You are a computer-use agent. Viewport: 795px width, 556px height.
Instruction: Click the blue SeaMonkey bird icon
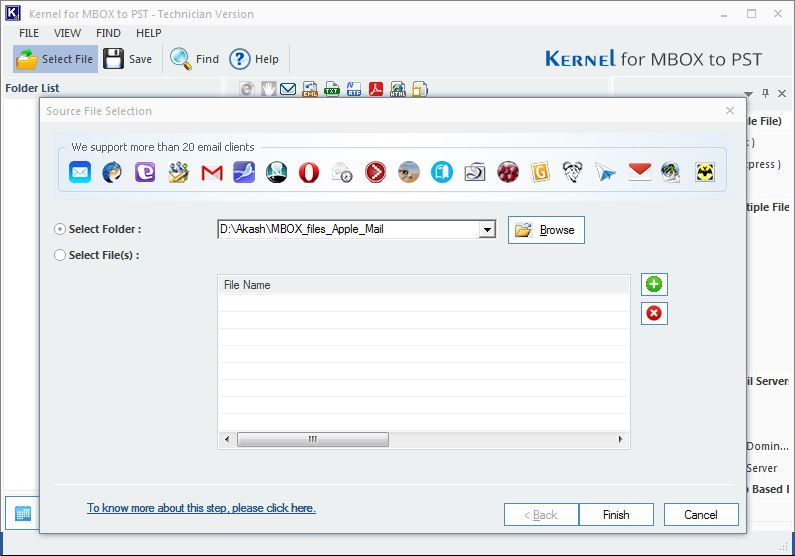pyautogui.click(x=244, y=172)
